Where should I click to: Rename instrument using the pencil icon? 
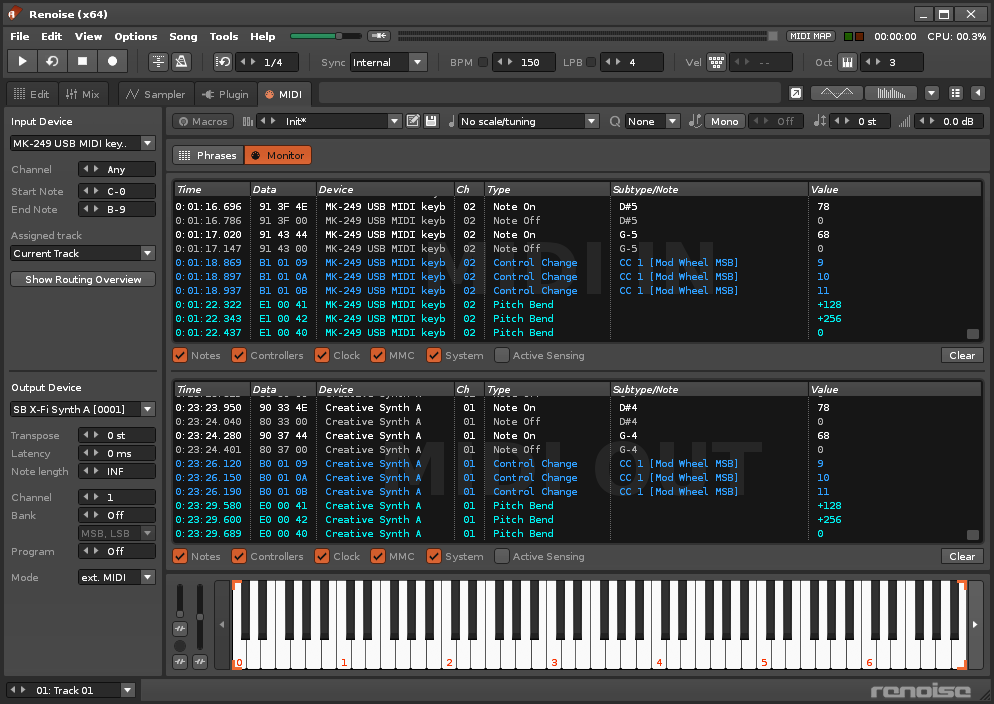412,120
